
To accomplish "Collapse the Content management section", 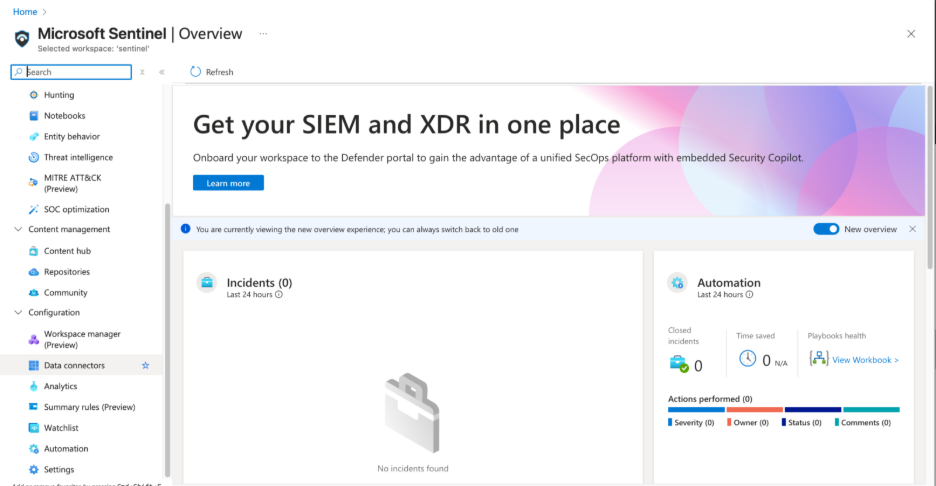I will click(x=19, y=230).
